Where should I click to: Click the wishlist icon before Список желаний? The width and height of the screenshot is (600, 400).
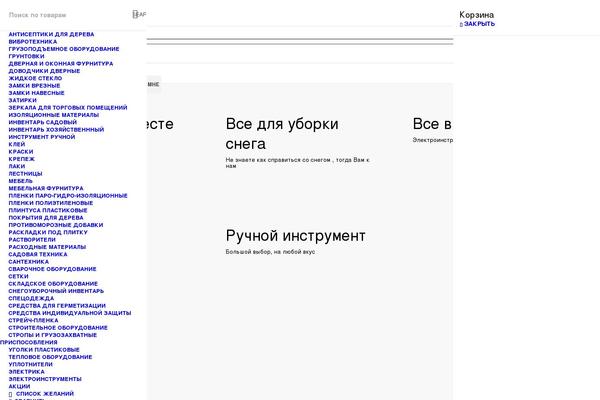pyautogui.click(x=10, y=394)
